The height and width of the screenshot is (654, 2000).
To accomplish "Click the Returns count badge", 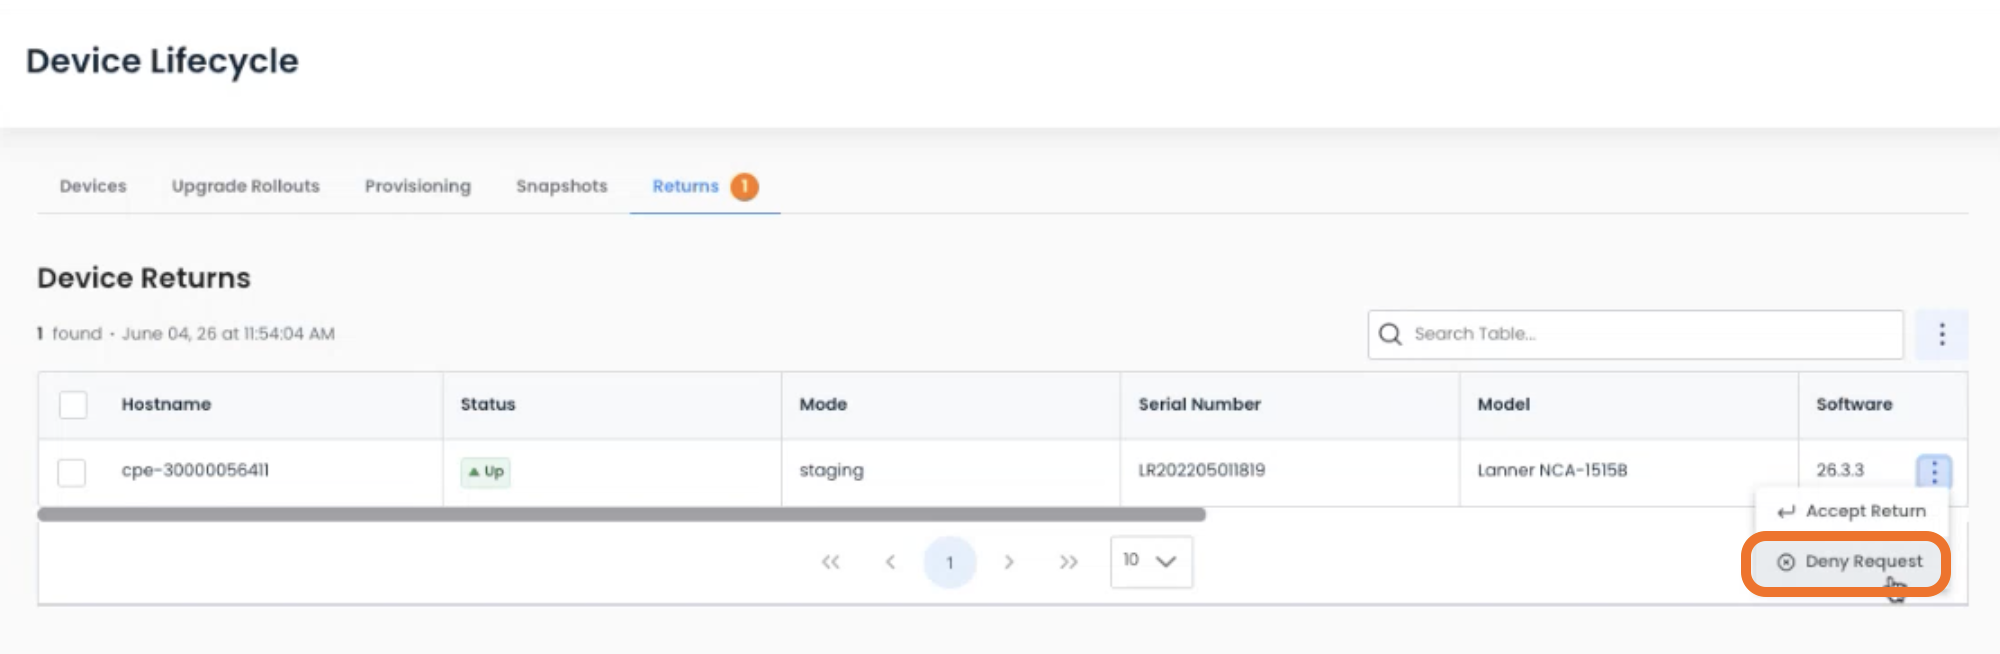I will coord(744,186).
